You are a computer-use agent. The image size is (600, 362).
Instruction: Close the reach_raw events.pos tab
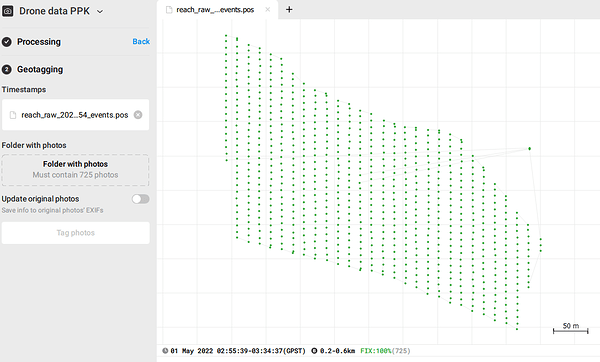point(267,10)
